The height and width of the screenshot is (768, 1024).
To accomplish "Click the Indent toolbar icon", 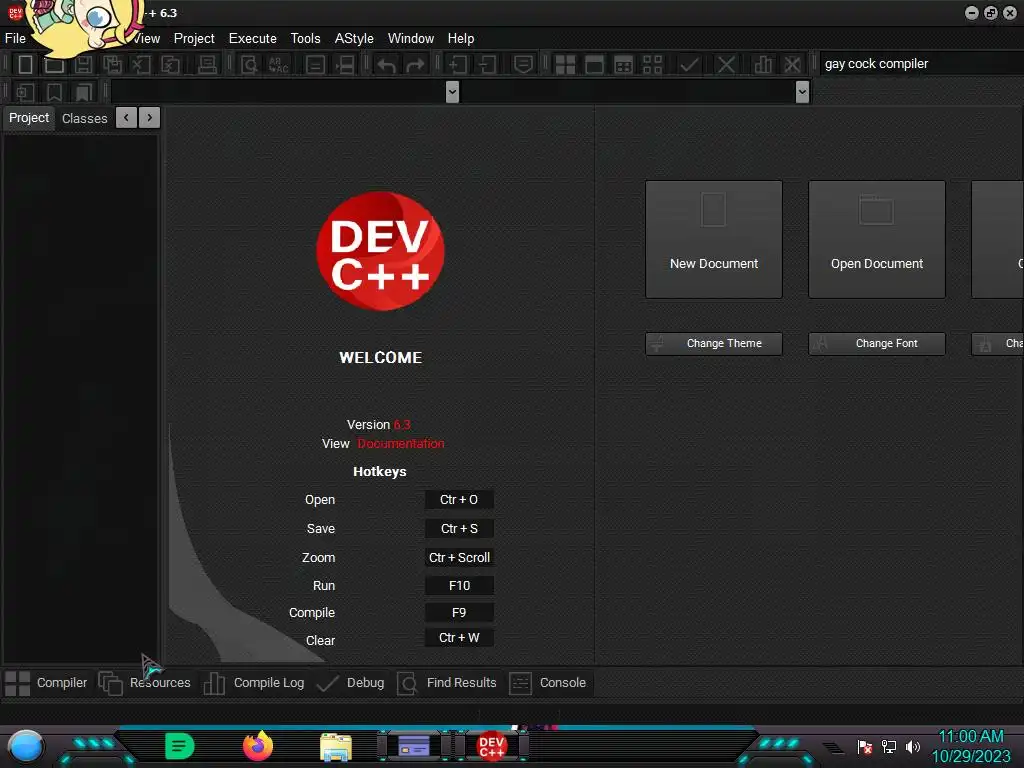I will (458, 64).
